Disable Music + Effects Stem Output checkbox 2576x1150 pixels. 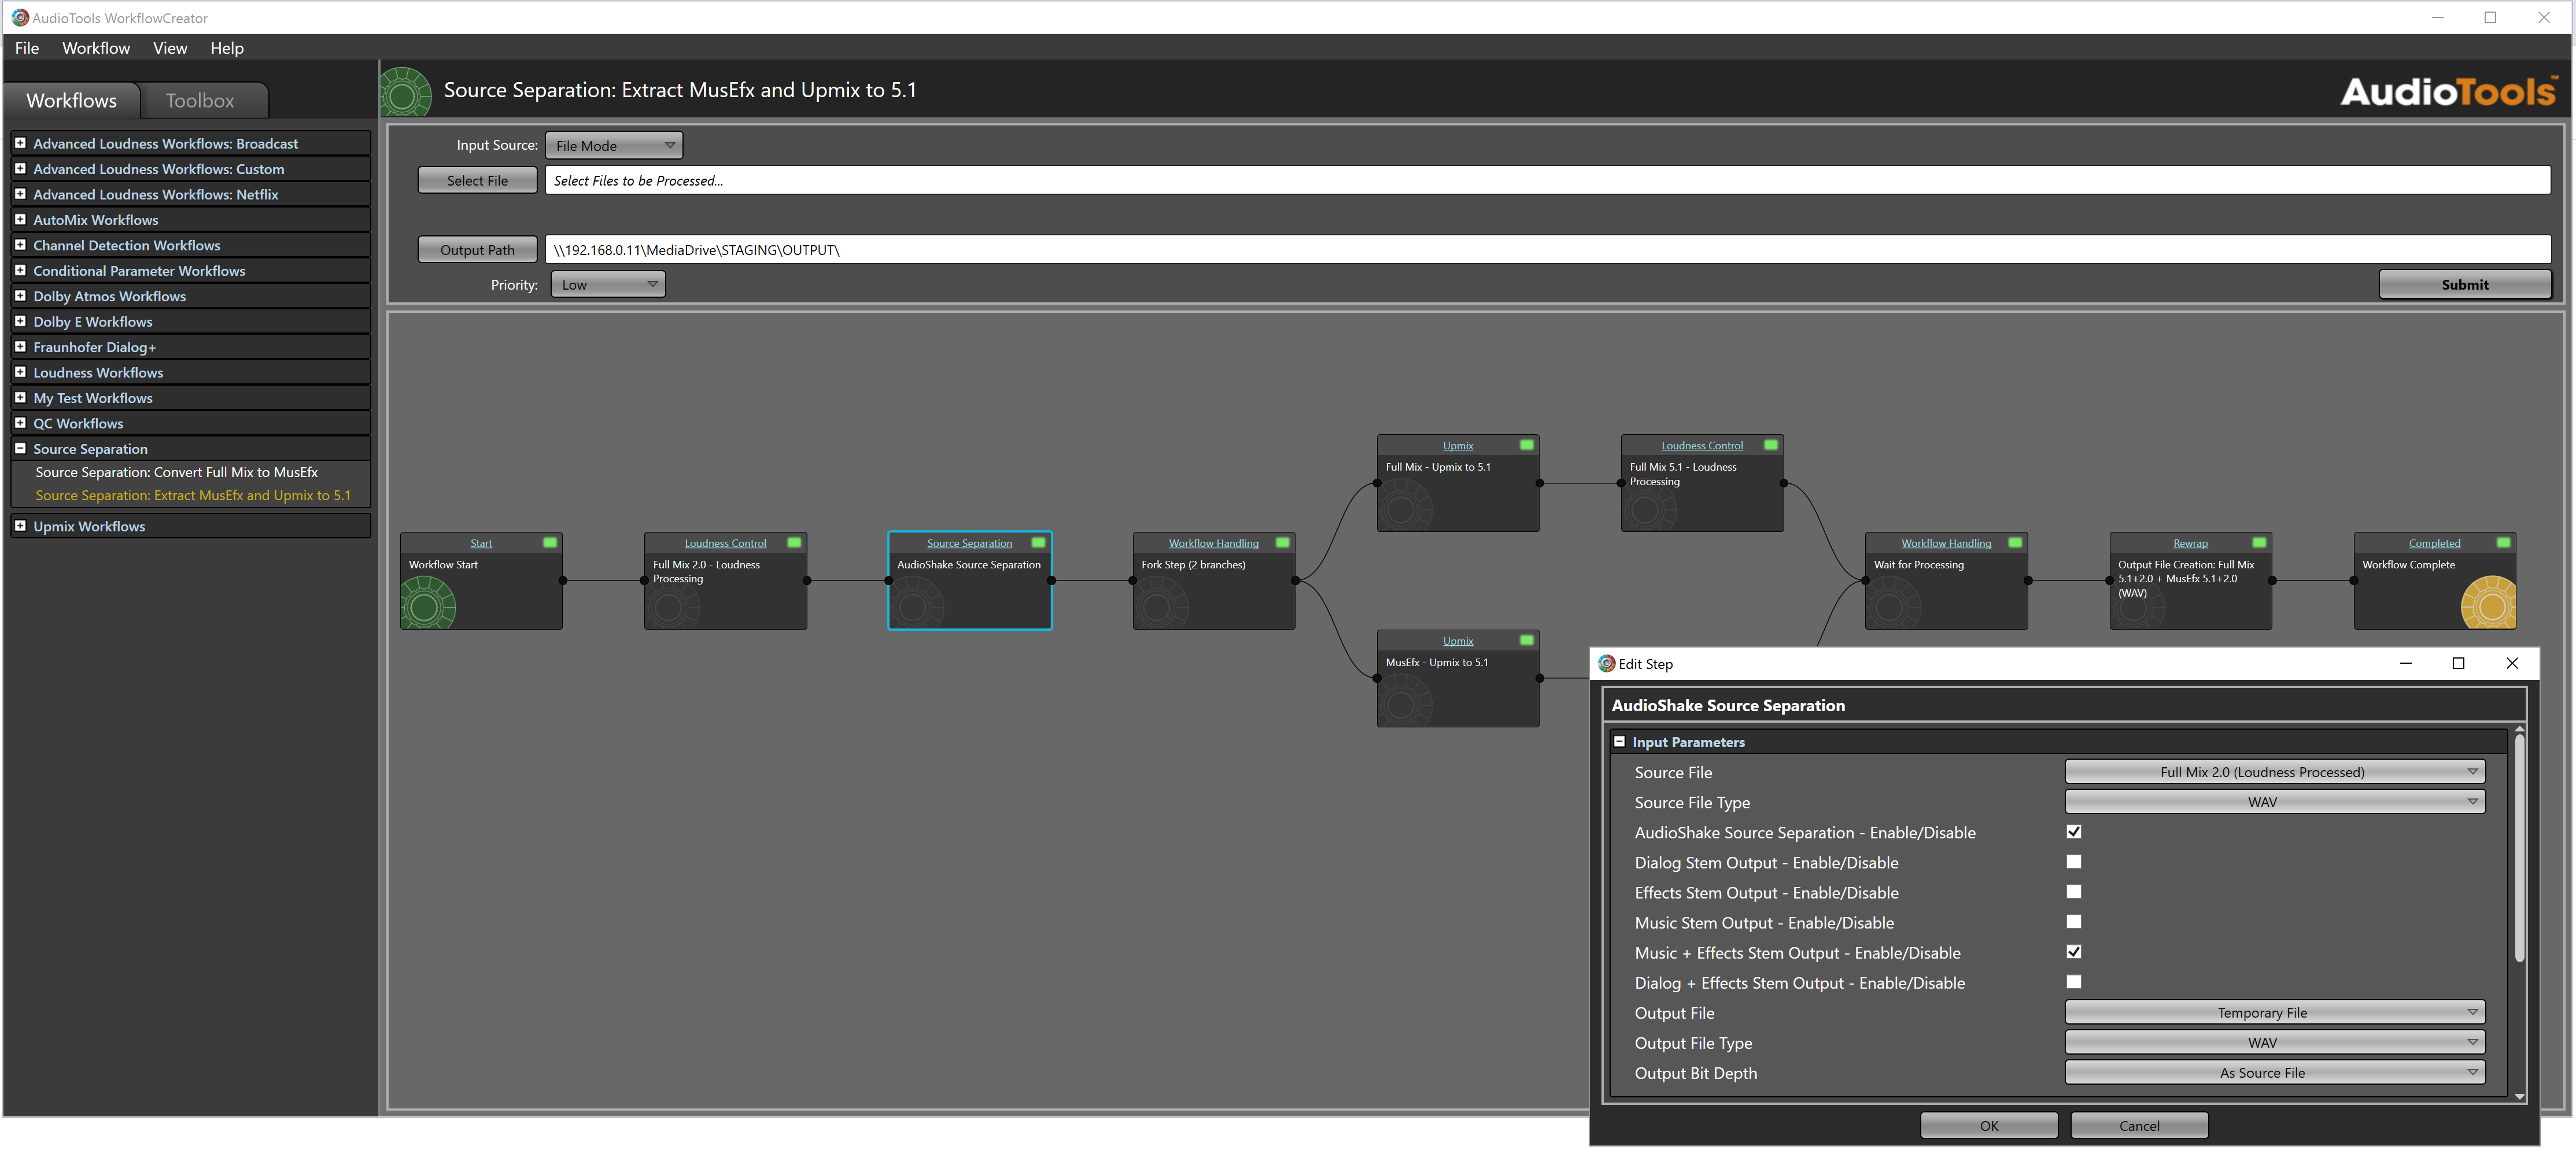pos(2073,952)
